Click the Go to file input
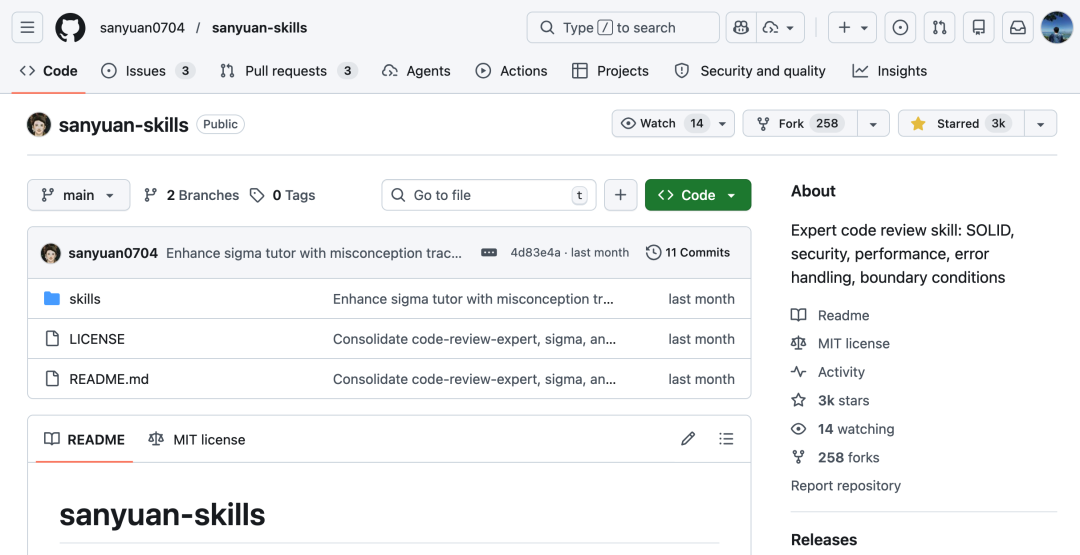 (489, 195)
